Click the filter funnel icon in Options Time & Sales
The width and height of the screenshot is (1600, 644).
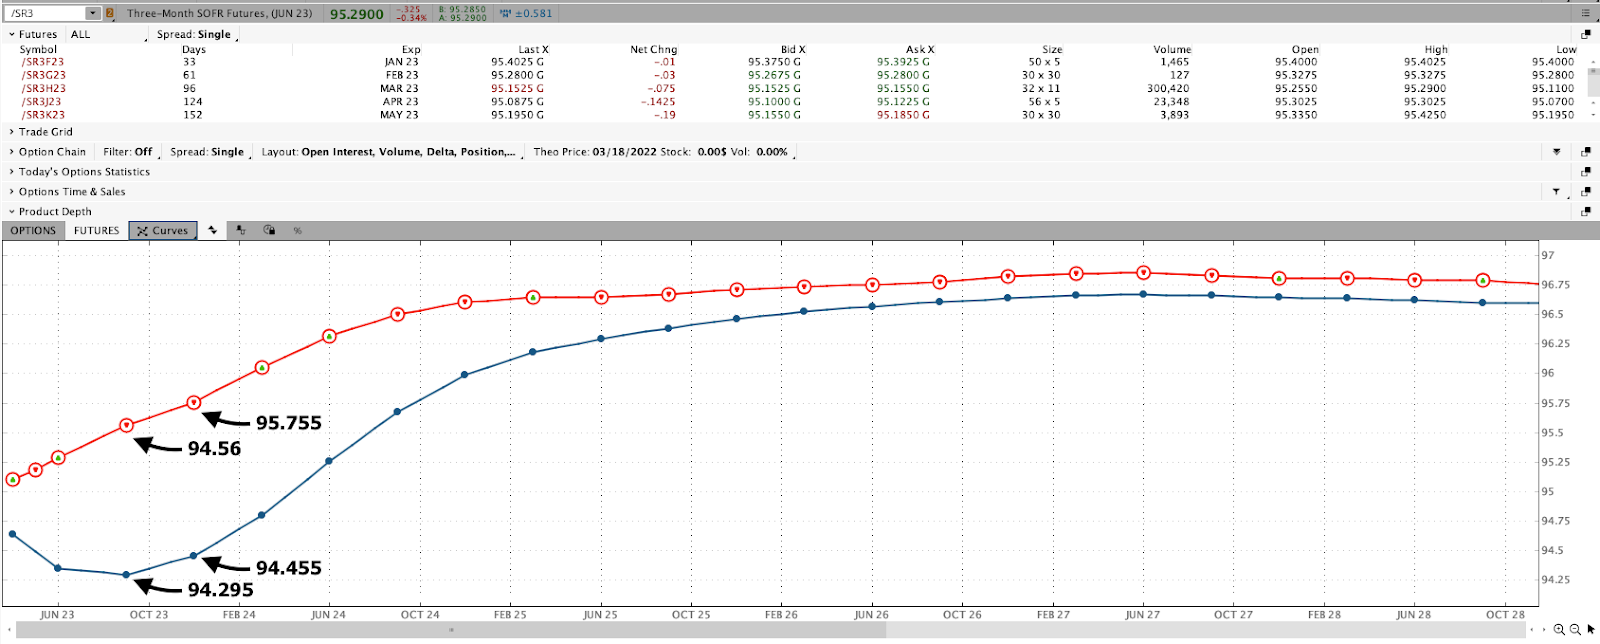click(1556, 192)
